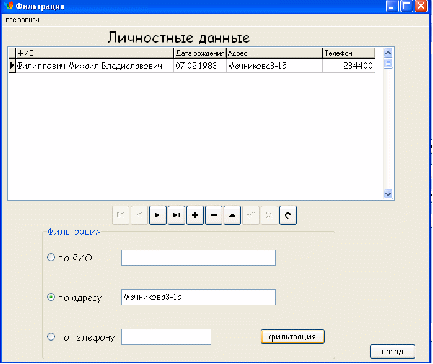Click the Фильтрация button
This screenshot has height=364, width=433.
(x=292, y=336)
